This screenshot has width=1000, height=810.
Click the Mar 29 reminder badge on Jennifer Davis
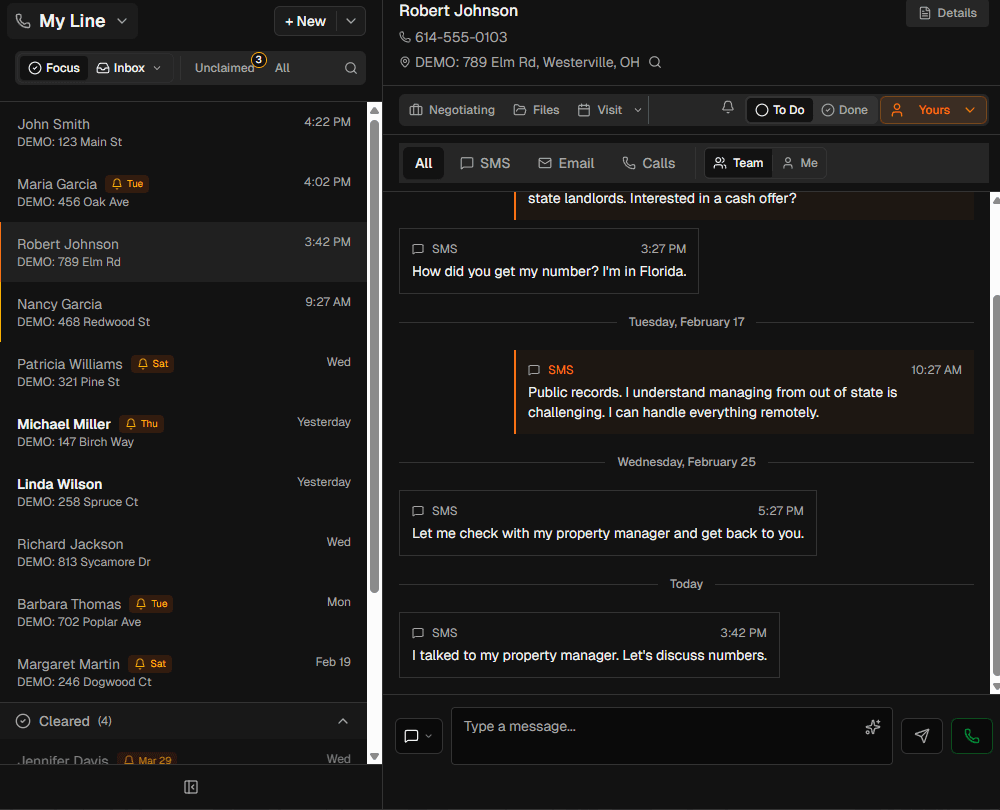click(147, 760)
